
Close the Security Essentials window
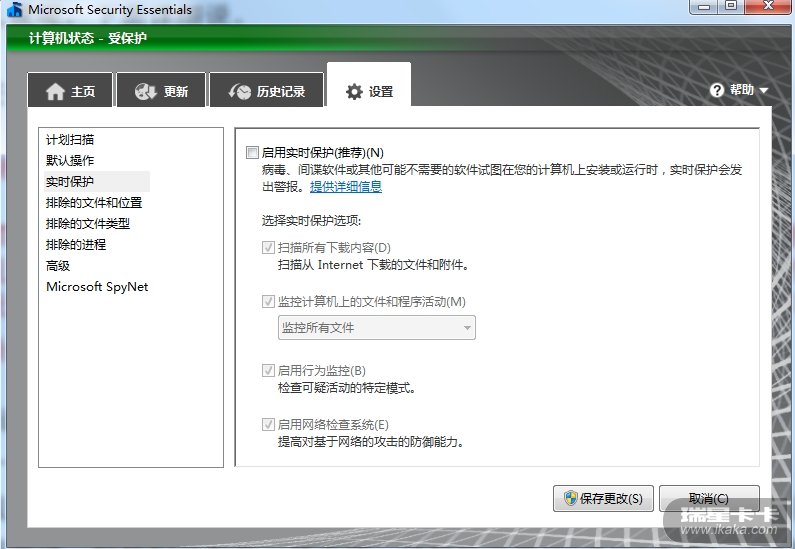[768, 7]
